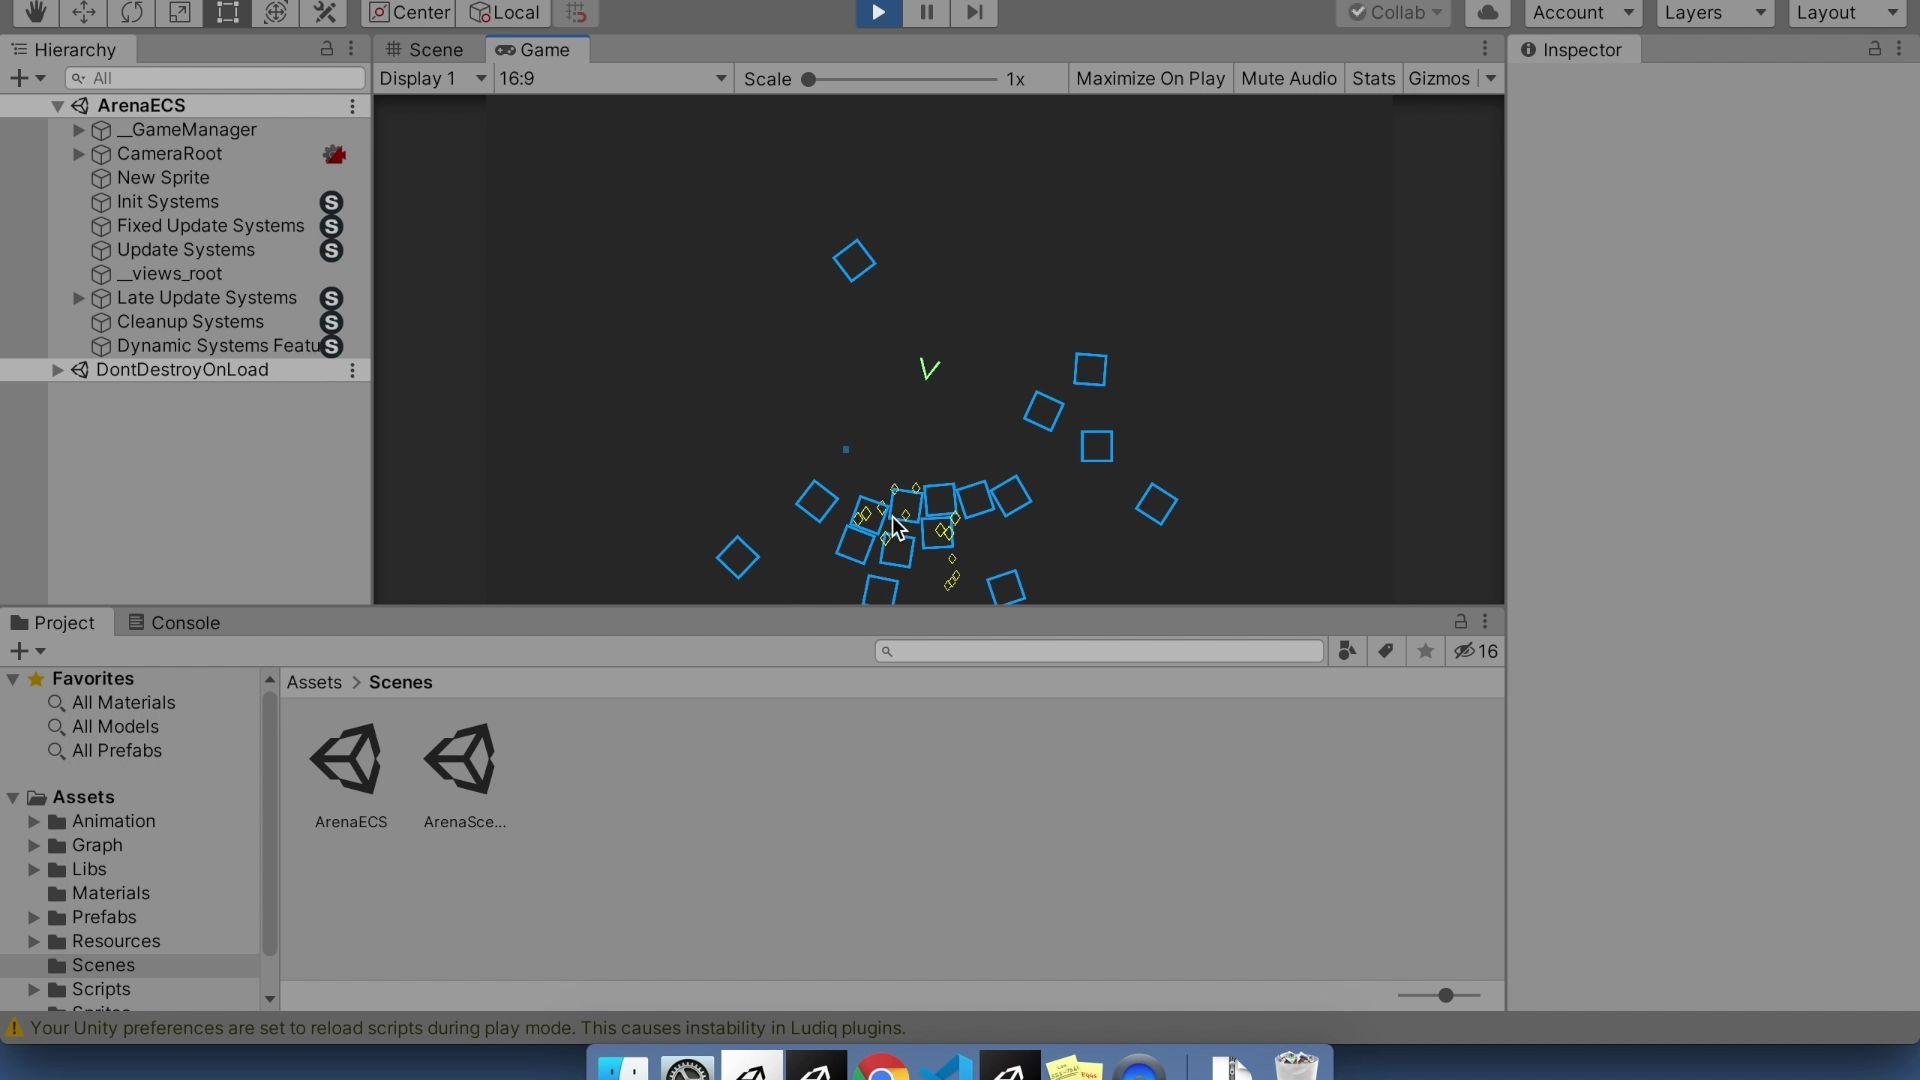The image size is (1920, 1080).
Task: Toggle Gizmos in Game view
Action: pyautogui.click(x=1438, y=78)
